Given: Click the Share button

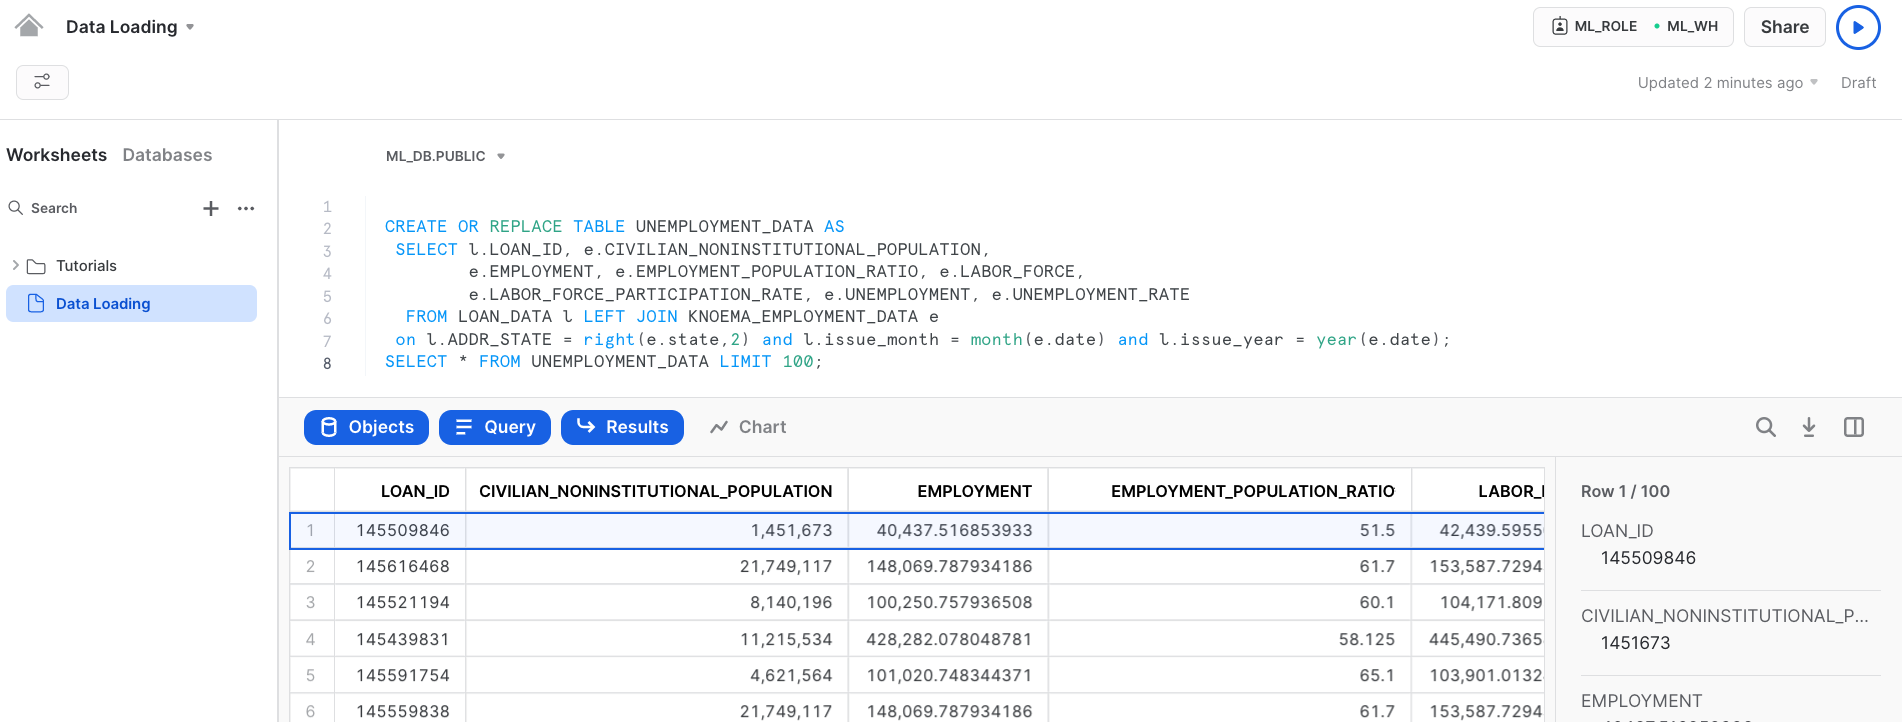Looking at the screenshot, I should [x=1784, y=27].
